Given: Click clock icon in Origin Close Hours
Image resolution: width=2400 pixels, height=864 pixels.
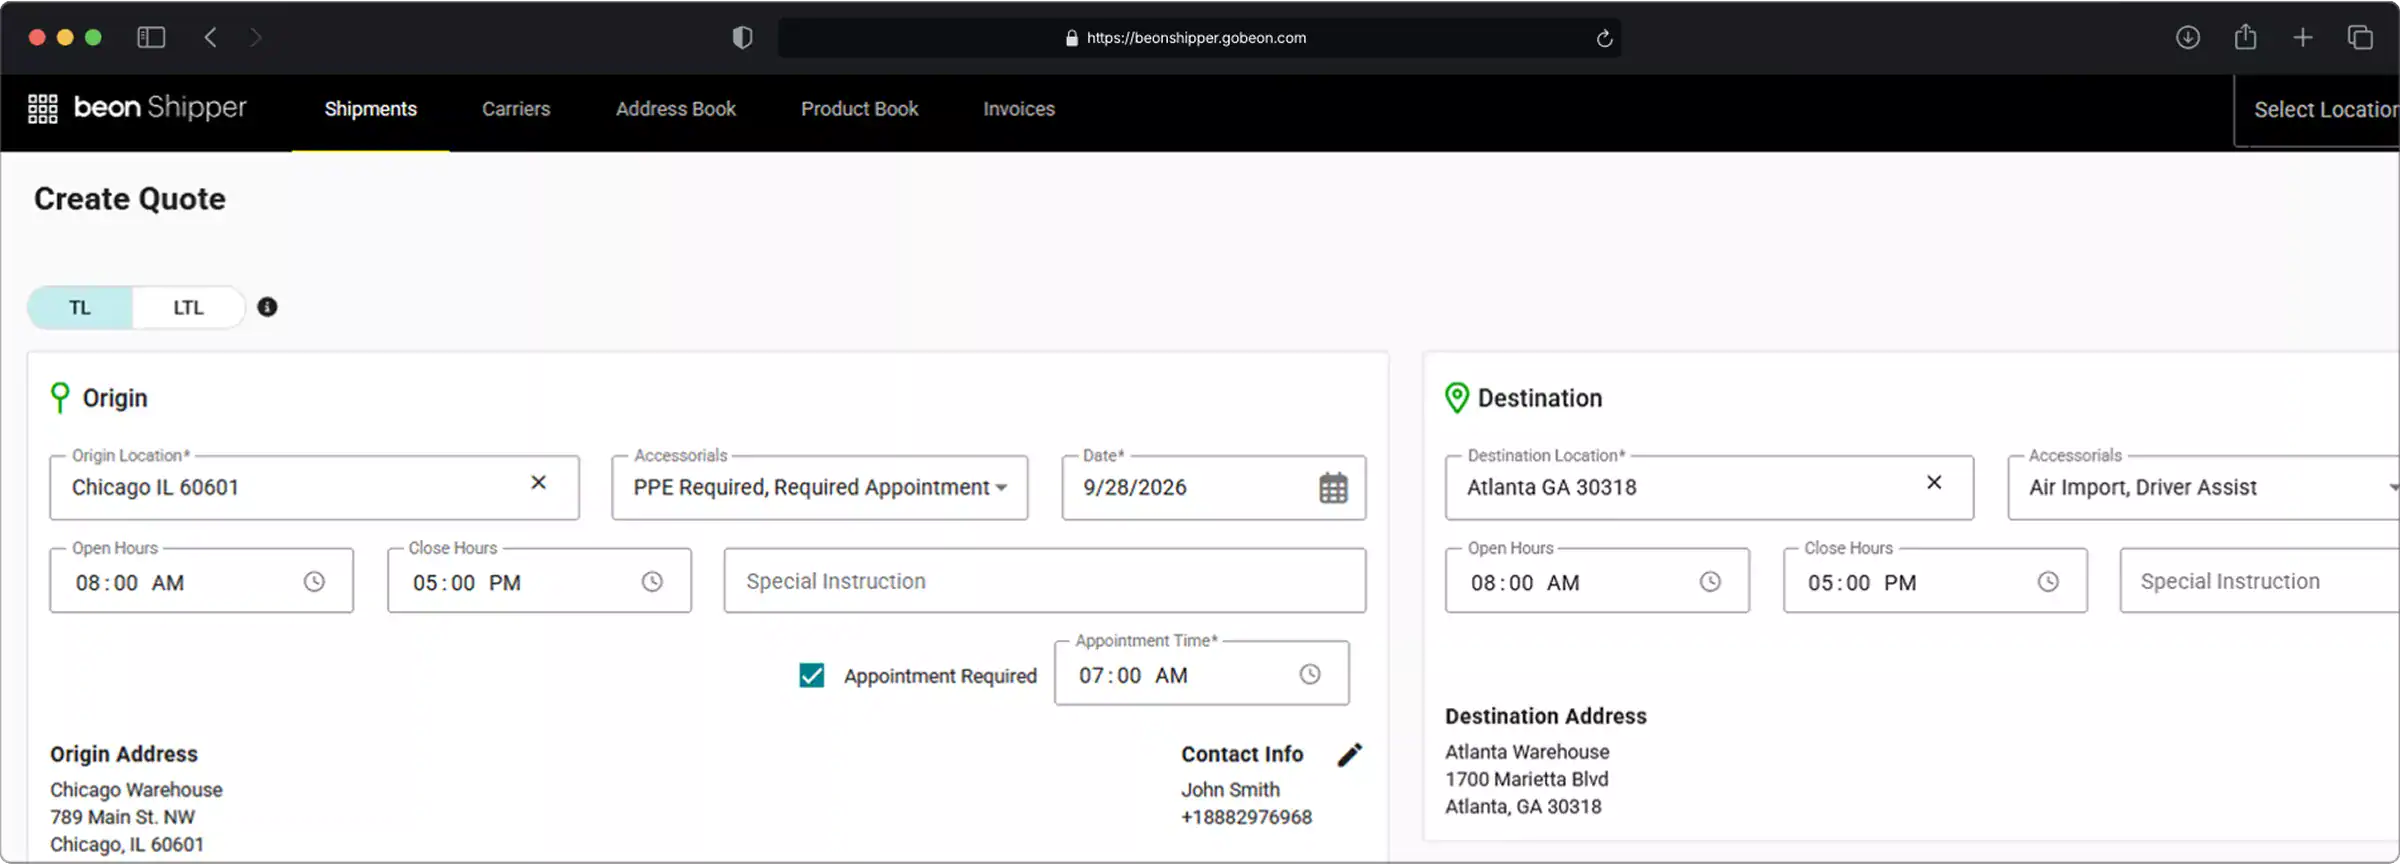Looking at the screenshot, I should point(652,582).
